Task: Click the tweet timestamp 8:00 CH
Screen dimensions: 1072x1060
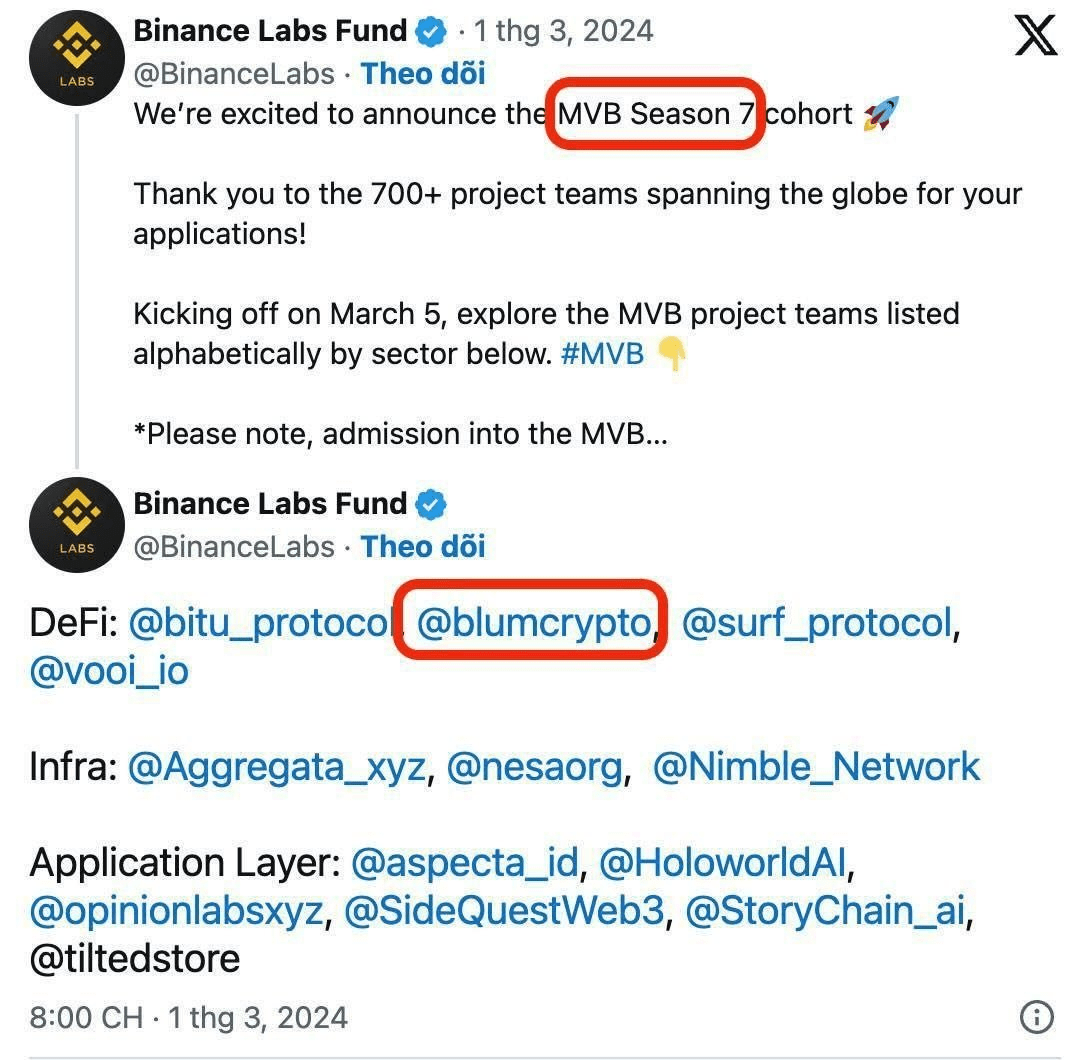Action: coord(86,1018)
